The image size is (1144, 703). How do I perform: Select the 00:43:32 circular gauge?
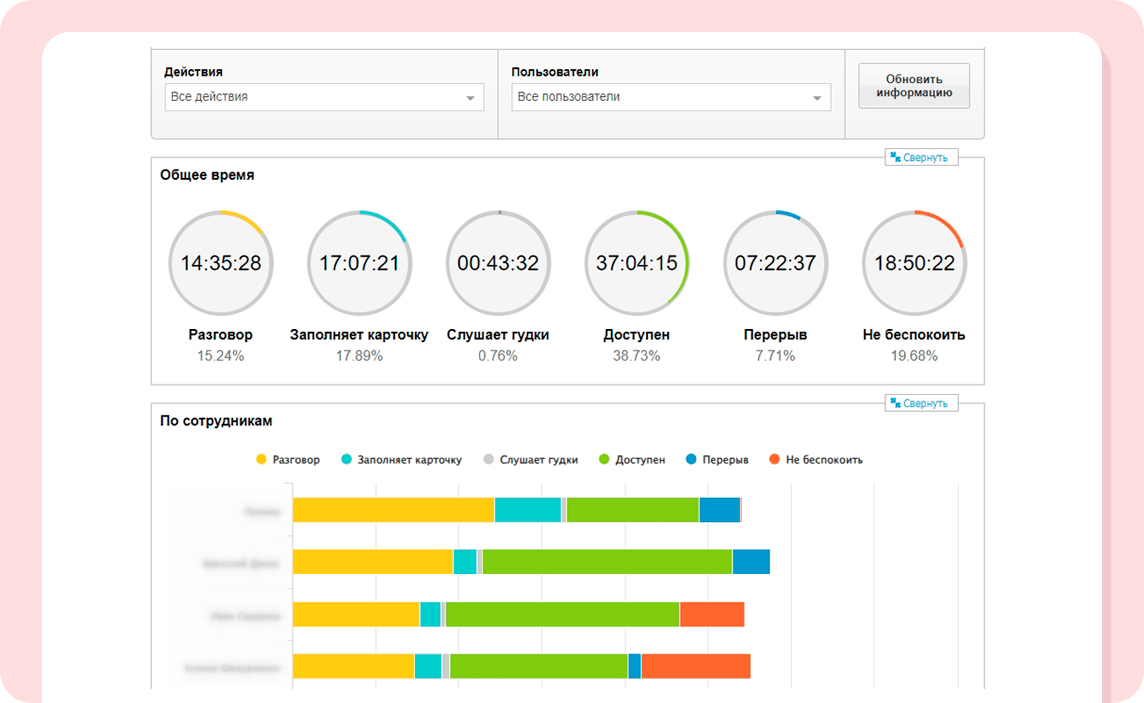click(x=498, y=263)
